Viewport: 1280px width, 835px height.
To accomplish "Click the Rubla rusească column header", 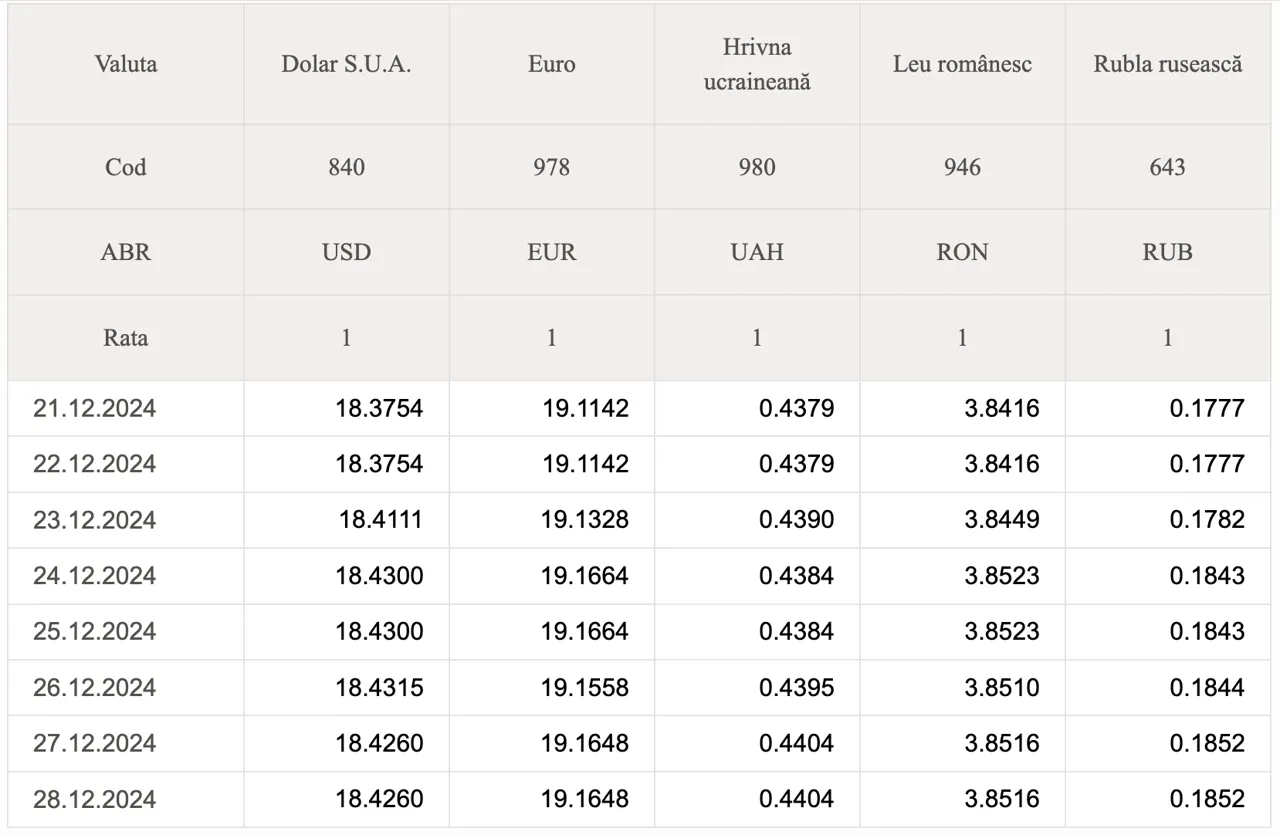I will point(1168,65).
